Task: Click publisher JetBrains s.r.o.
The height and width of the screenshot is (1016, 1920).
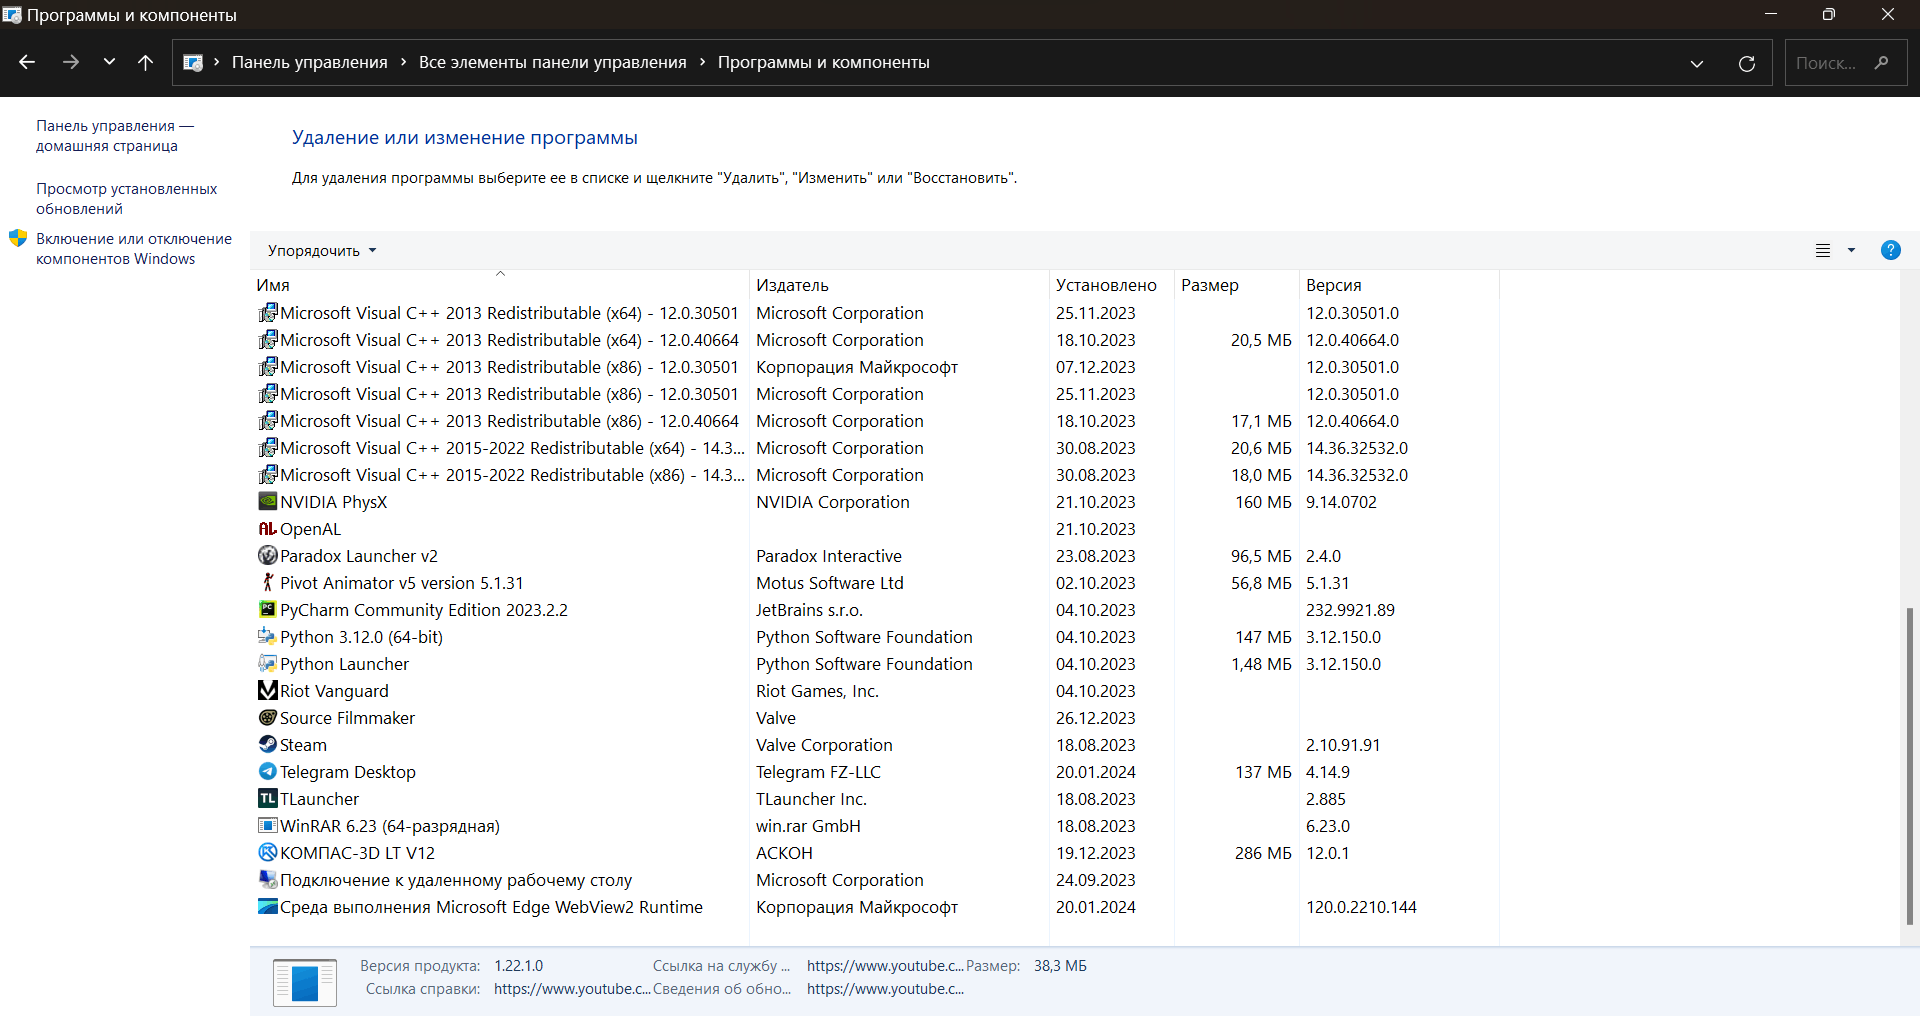Action: click(x=809, y=610)
